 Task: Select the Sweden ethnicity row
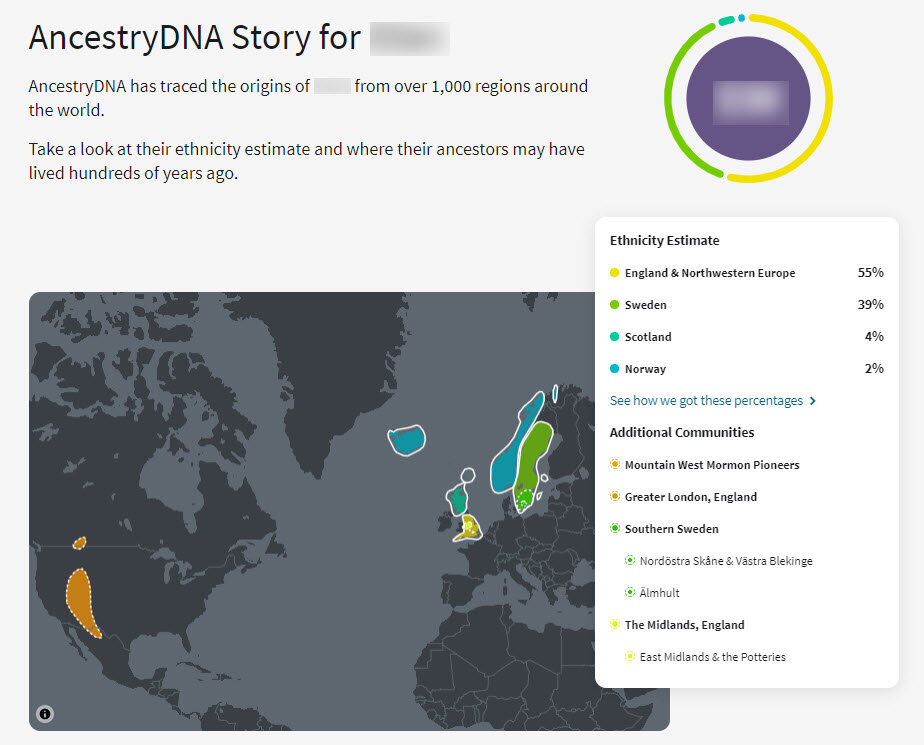point(747,305)
